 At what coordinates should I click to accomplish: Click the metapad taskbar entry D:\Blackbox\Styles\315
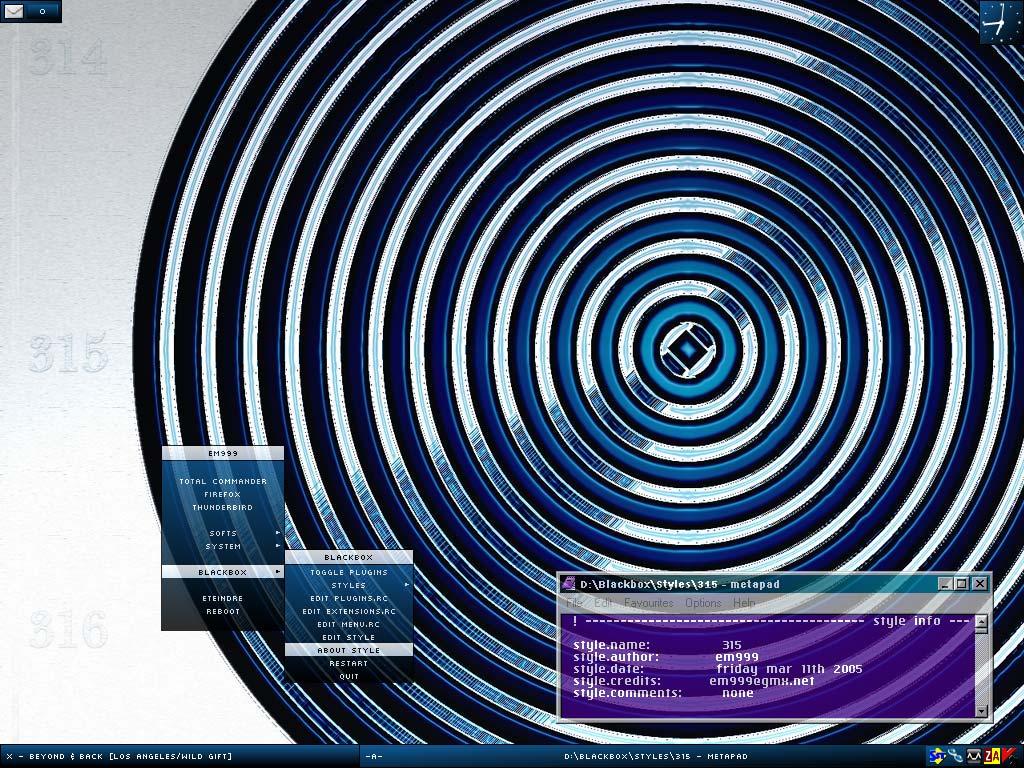656,756
